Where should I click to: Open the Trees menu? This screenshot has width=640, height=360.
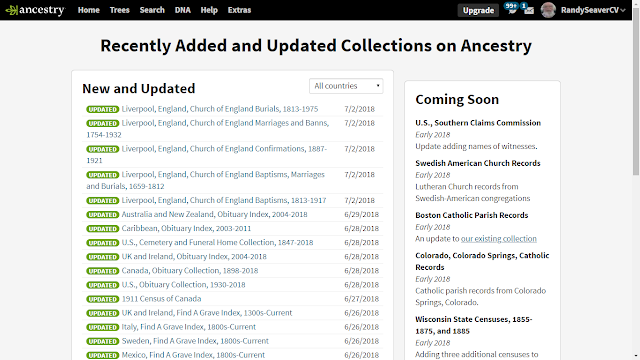[x=120, y=10]
